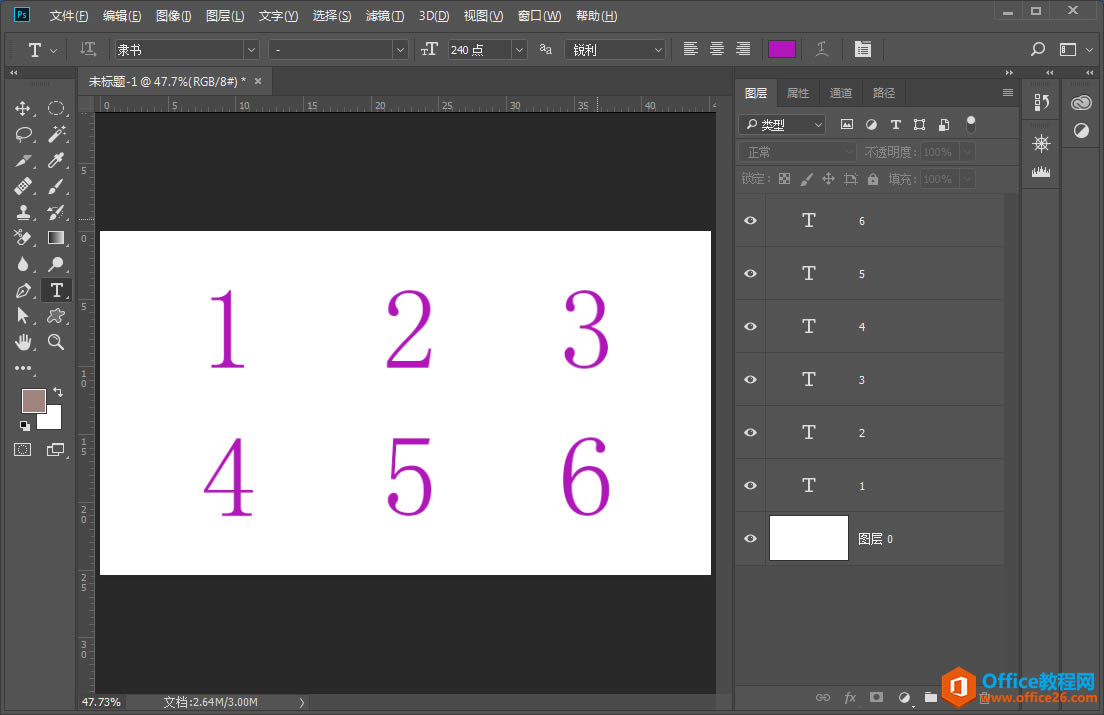This screenshot has height=715, width=1104.
Task: Select the Gradient tool
Action: click(x=56, y=238)
